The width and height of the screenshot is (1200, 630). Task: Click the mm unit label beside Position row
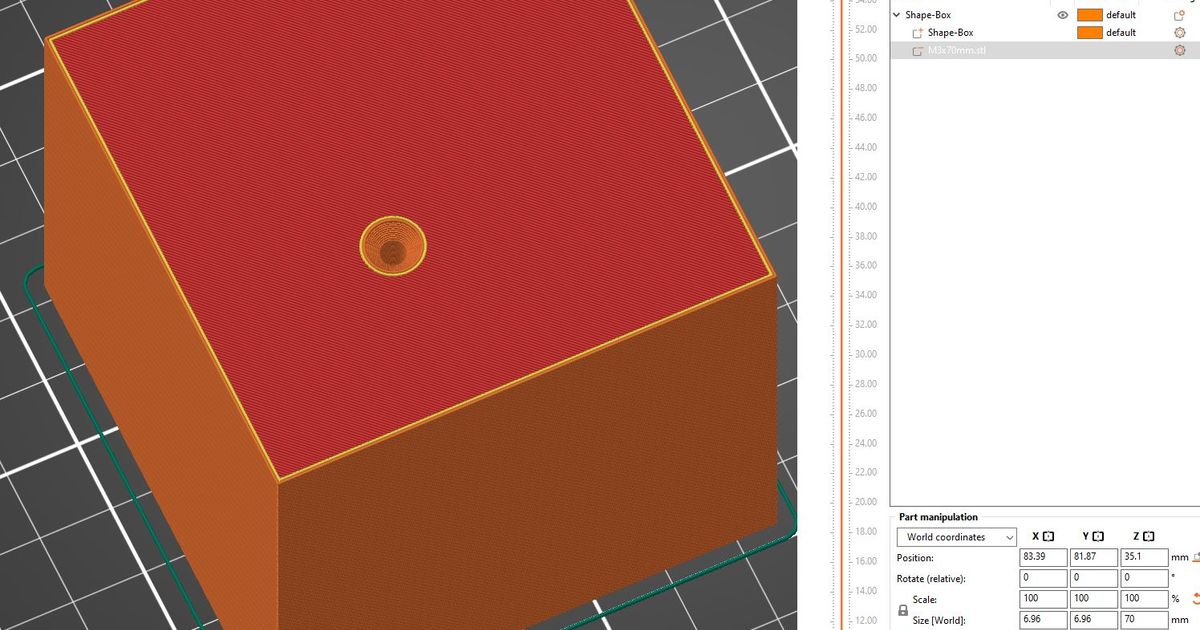tap(1181, 557)
